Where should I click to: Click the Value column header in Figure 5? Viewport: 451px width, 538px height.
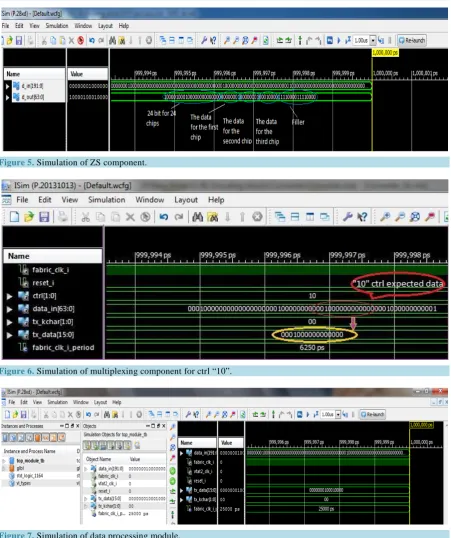click(88, 74)
